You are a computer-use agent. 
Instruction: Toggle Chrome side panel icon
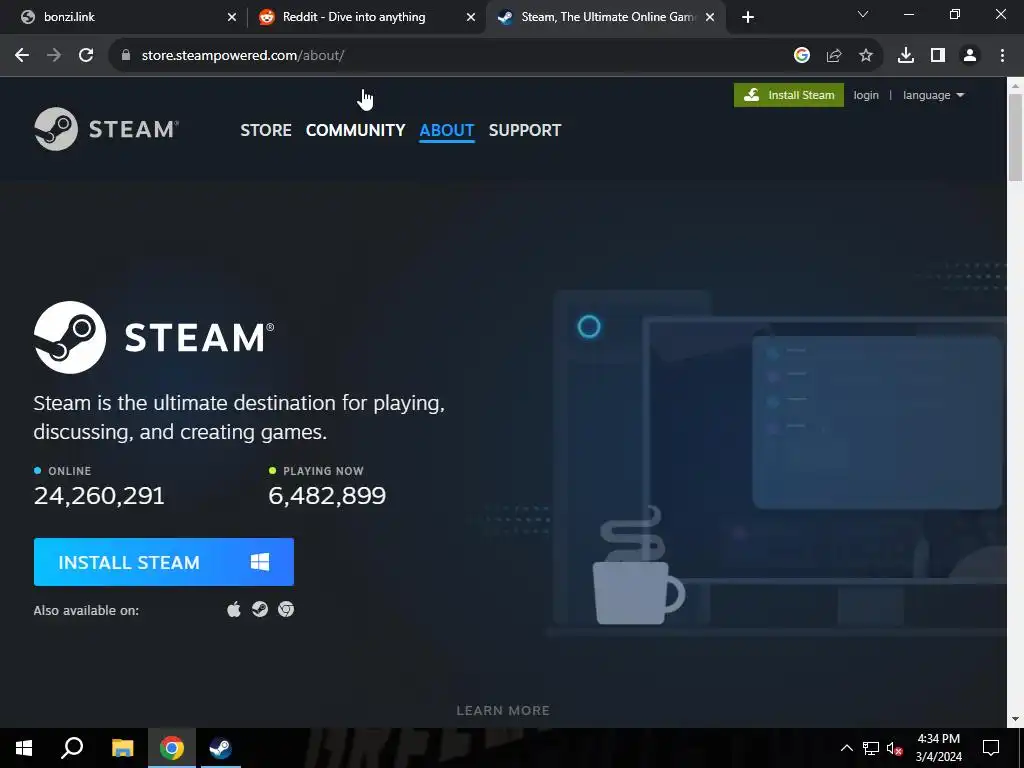(938, 56)
